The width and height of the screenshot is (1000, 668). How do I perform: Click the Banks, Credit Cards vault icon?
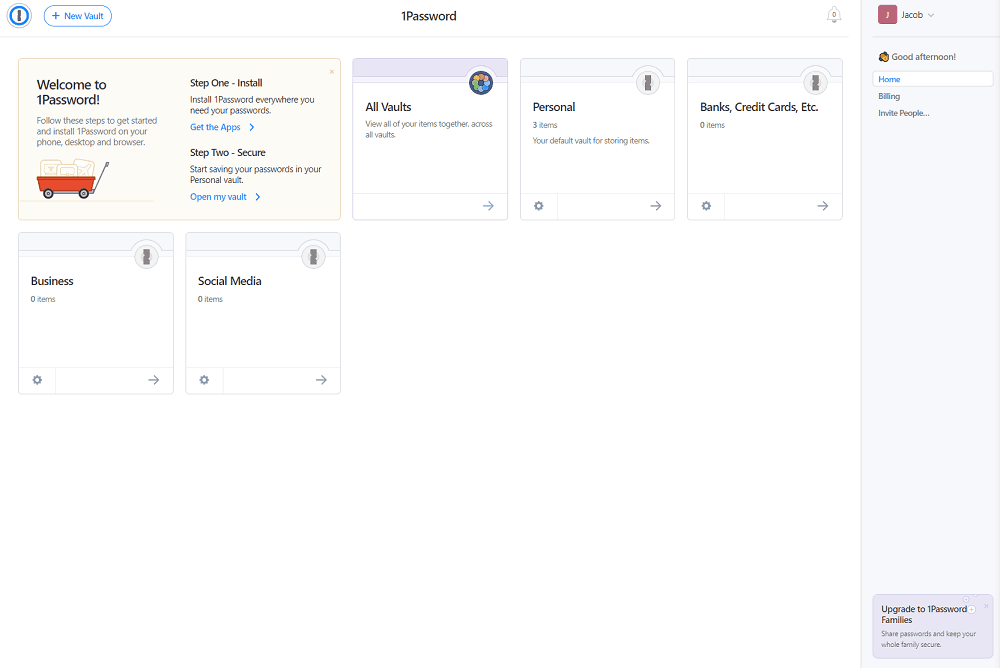point(815,82)
